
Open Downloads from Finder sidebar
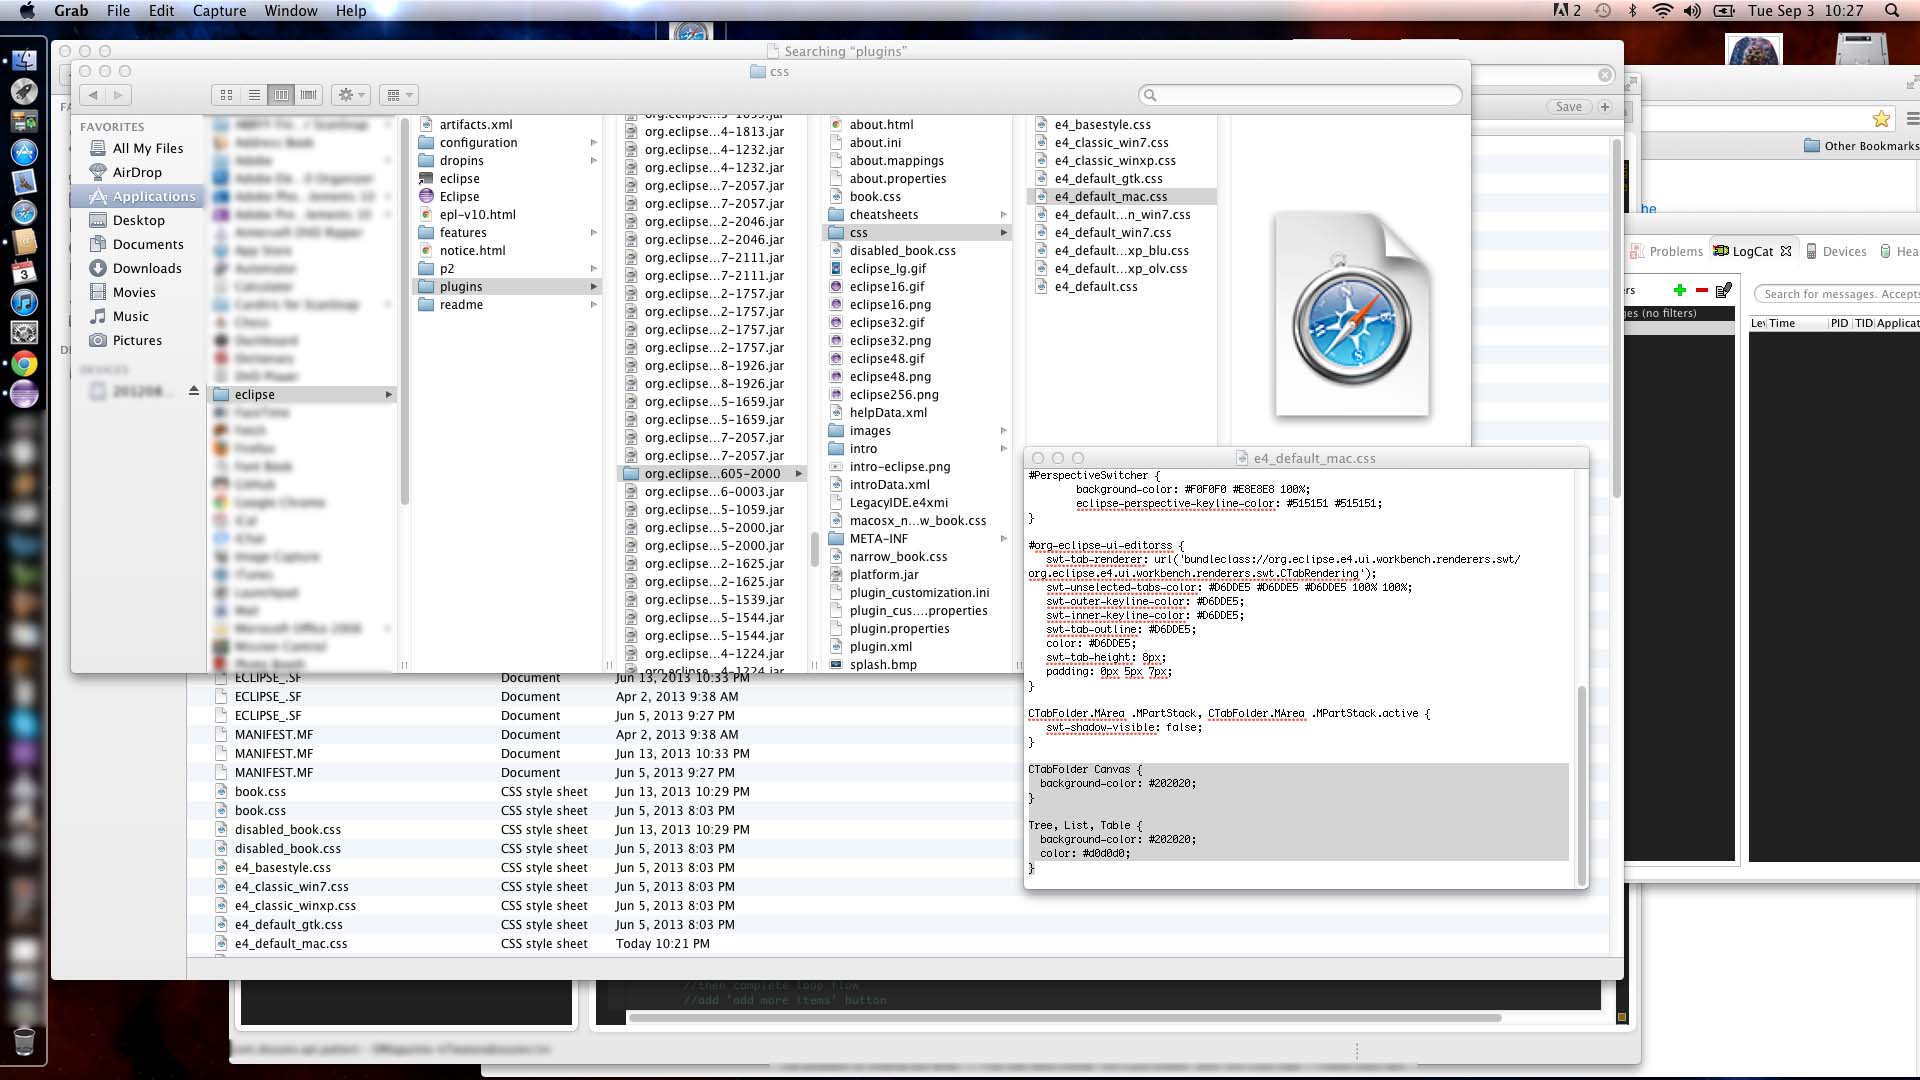coord(147,268)
